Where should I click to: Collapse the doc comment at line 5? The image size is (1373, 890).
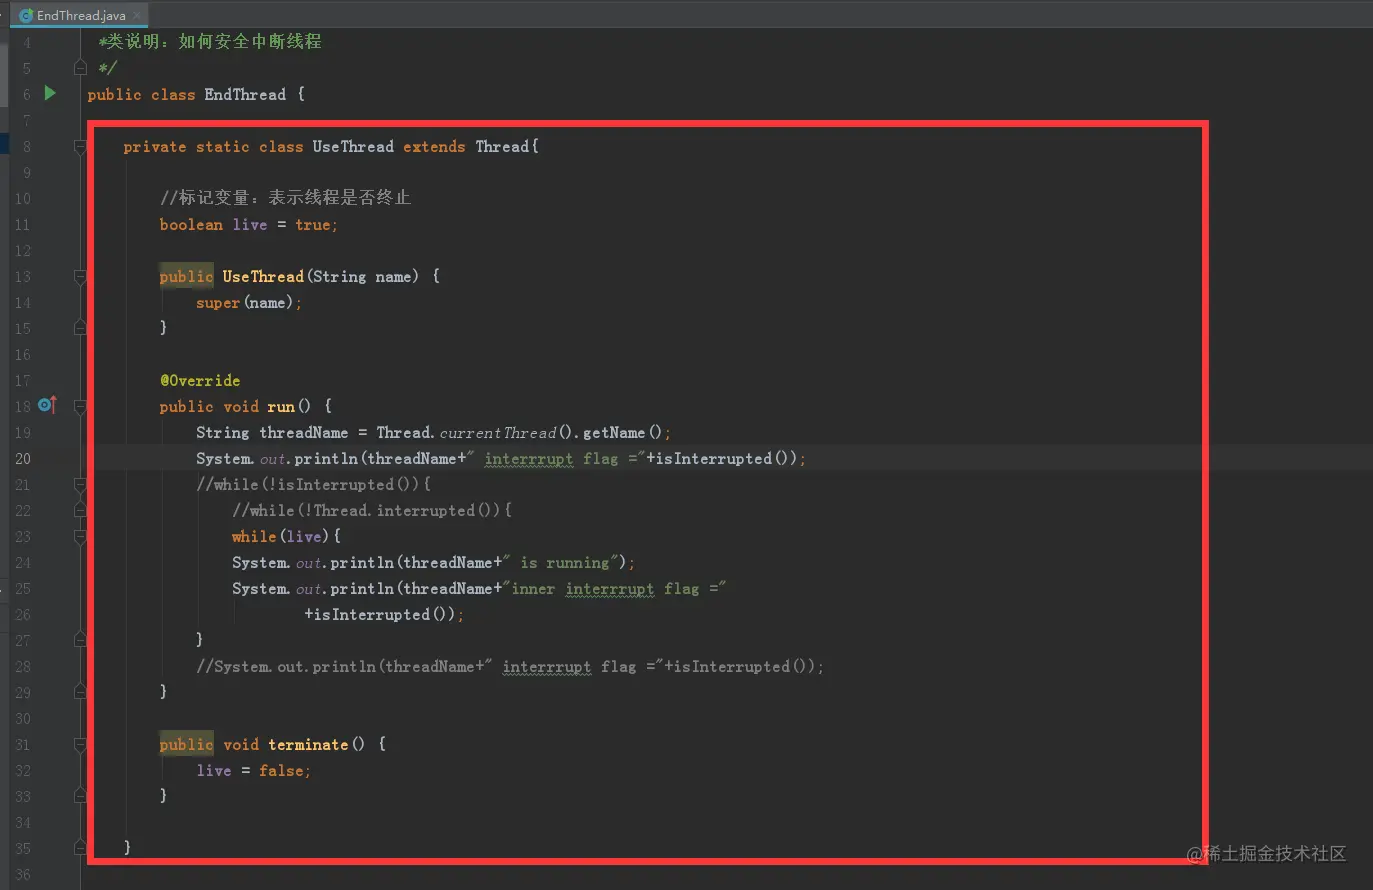coord(80,68)
